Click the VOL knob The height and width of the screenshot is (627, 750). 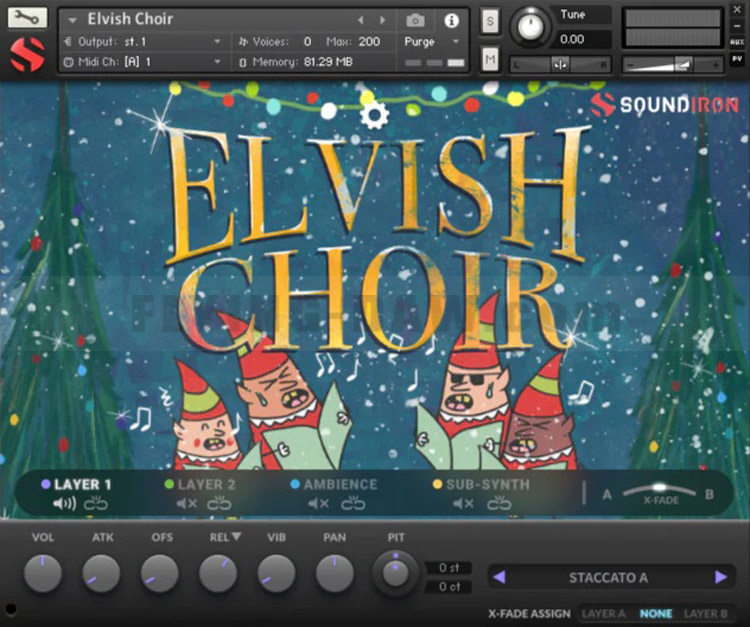click(43, 573)
